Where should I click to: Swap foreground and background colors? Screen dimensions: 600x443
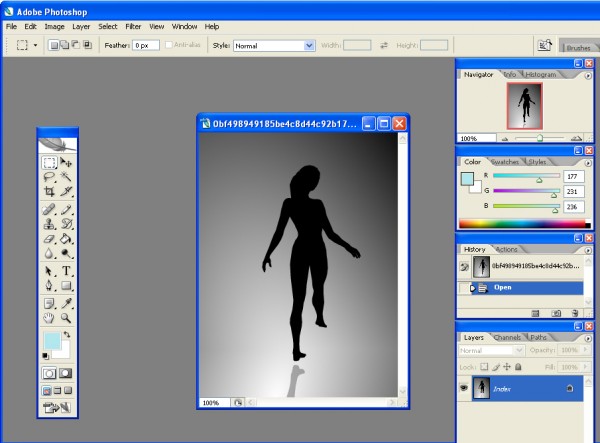69,335
